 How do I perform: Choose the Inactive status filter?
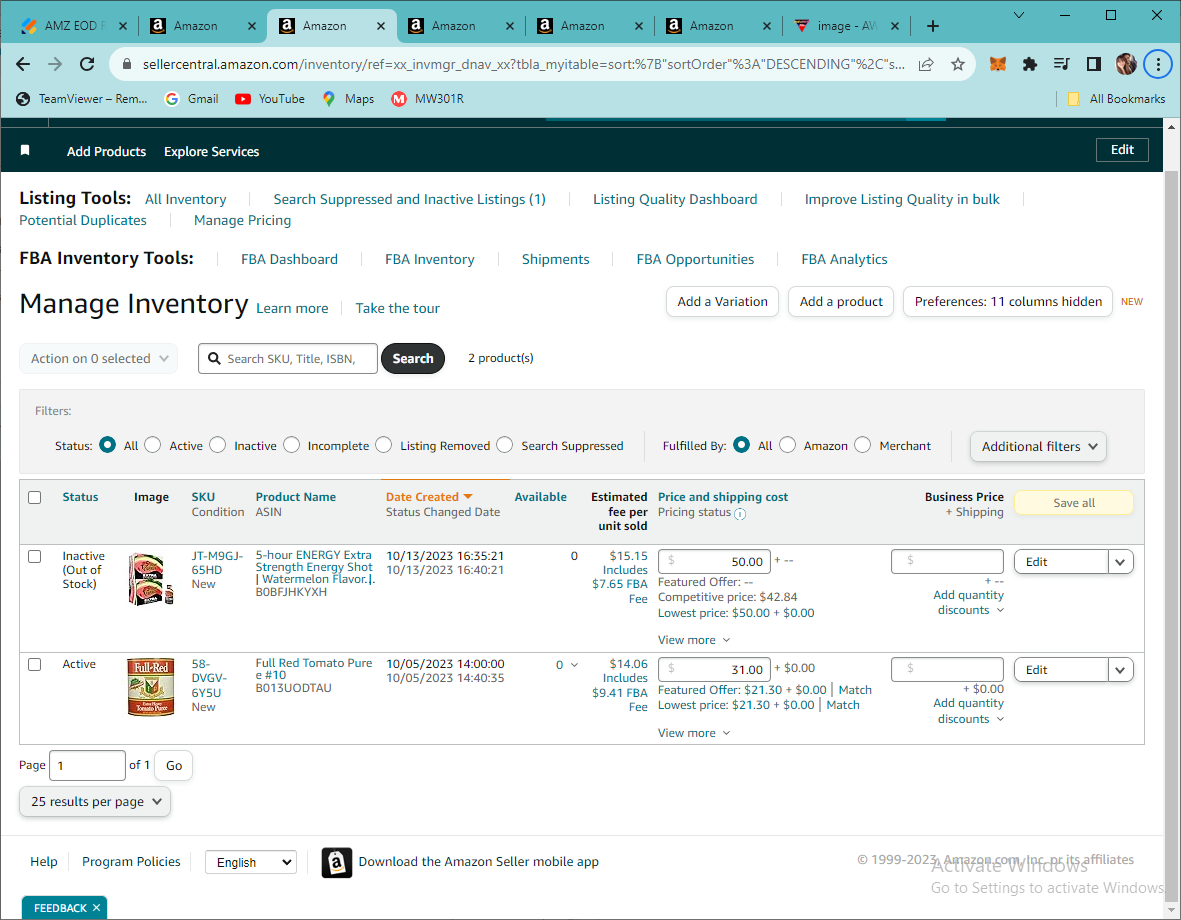coord(218,445)
